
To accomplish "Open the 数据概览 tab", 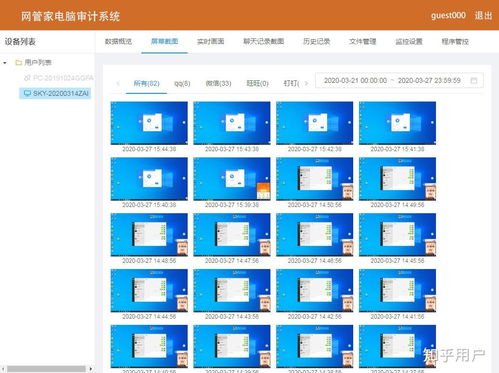I will pyautogui.click(x=118, y=42).
